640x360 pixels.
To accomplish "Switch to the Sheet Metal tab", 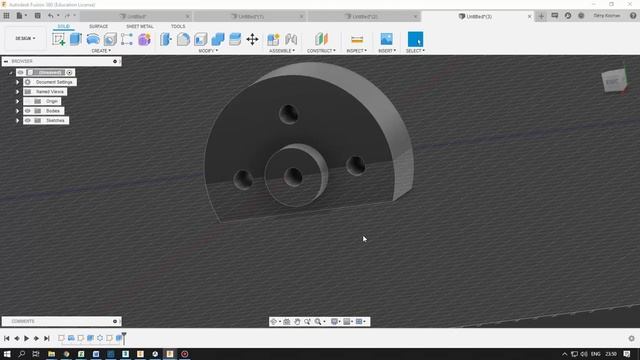I will coord(140,26).
